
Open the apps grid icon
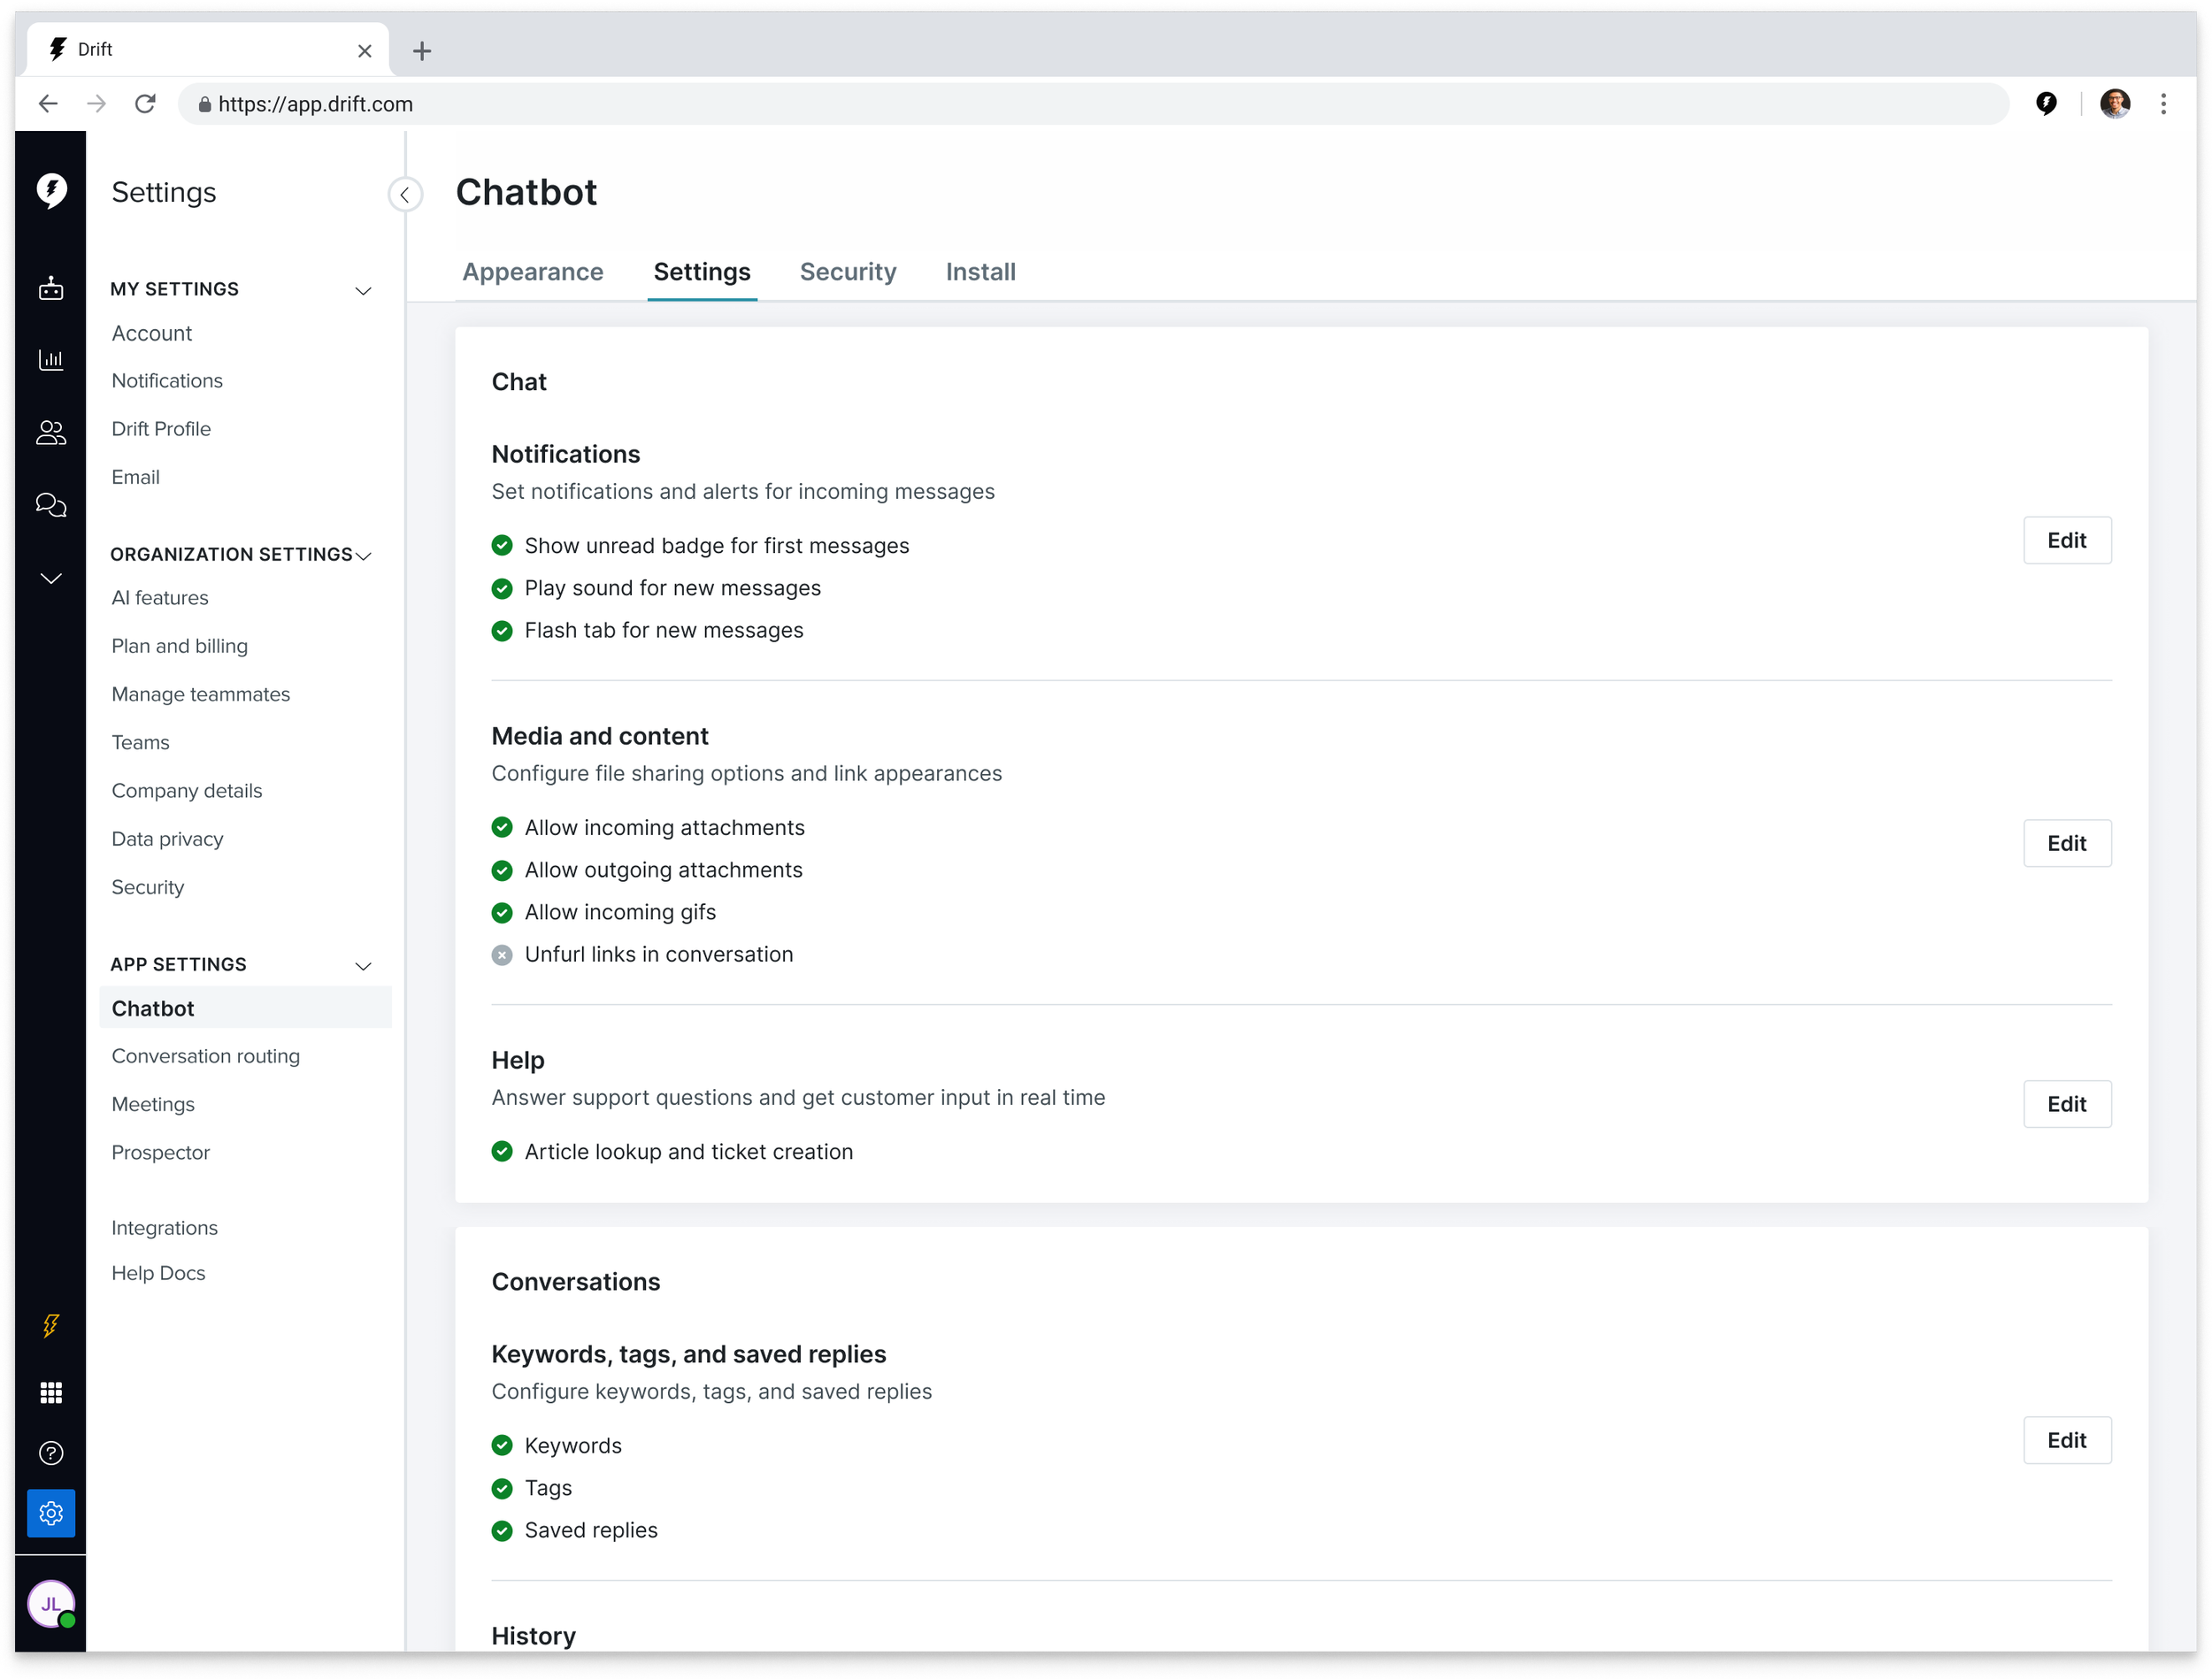51,1392
